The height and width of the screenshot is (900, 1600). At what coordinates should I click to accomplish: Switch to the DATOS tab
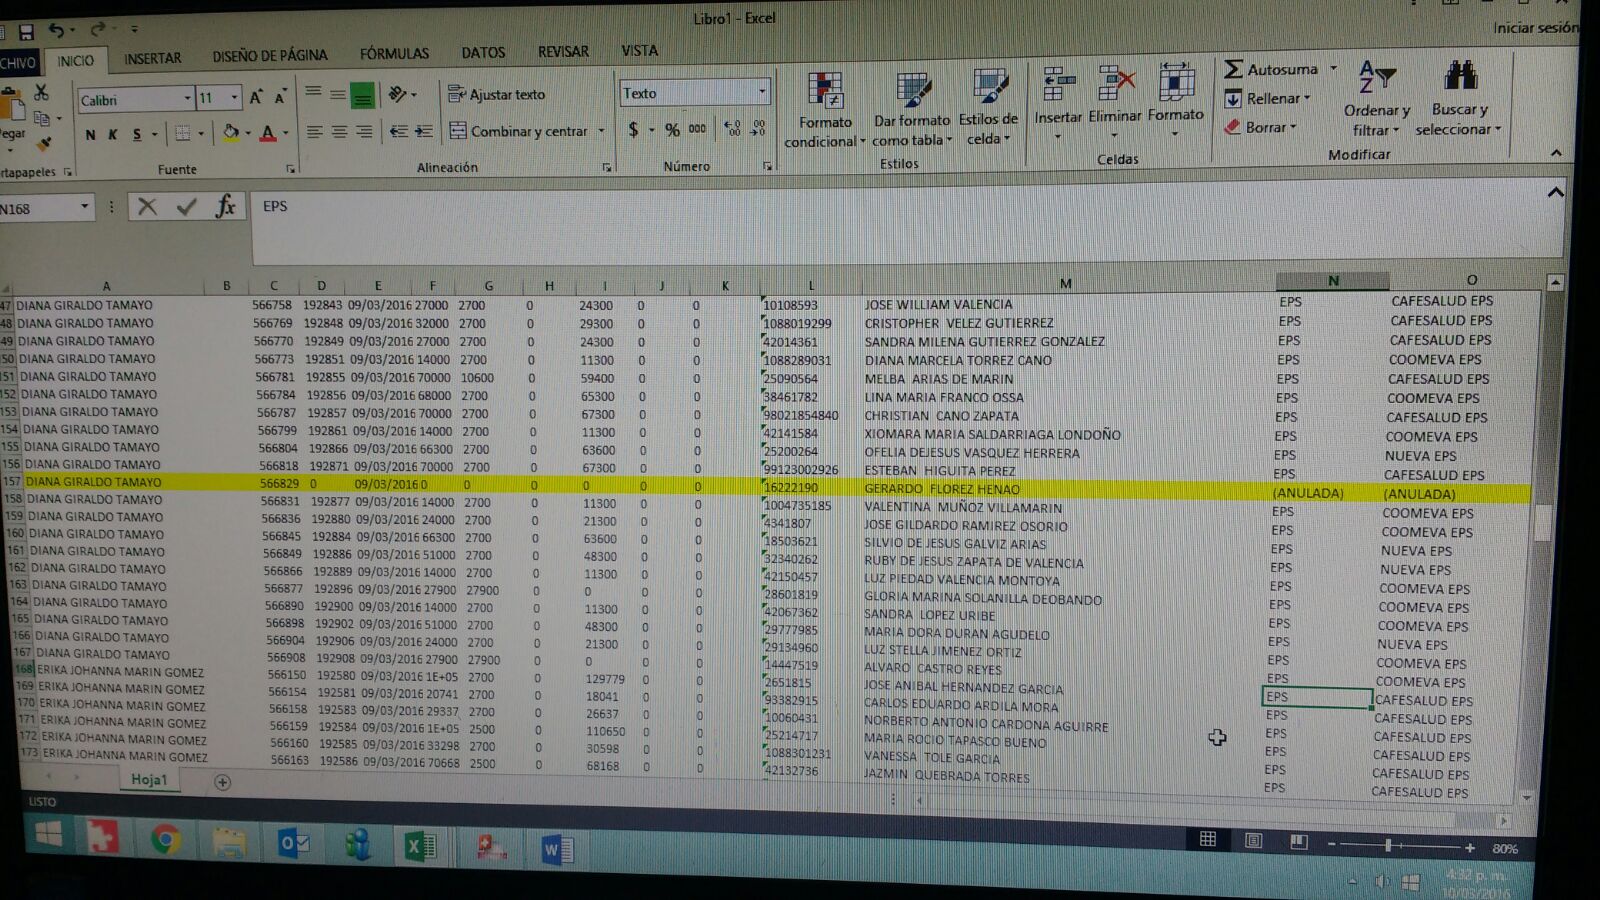pyautogui.click(x=483, y=52)
